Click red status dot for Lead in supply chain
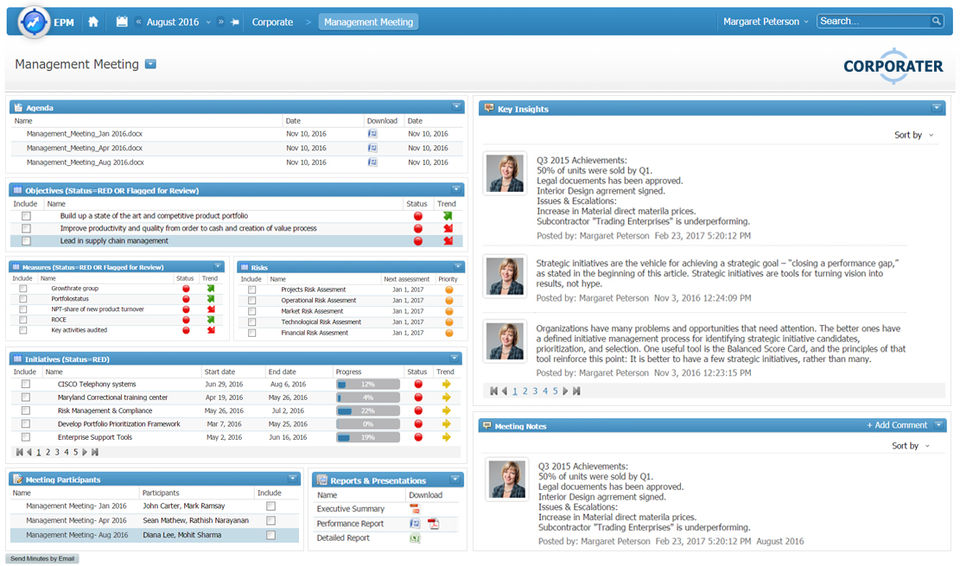 418,241
